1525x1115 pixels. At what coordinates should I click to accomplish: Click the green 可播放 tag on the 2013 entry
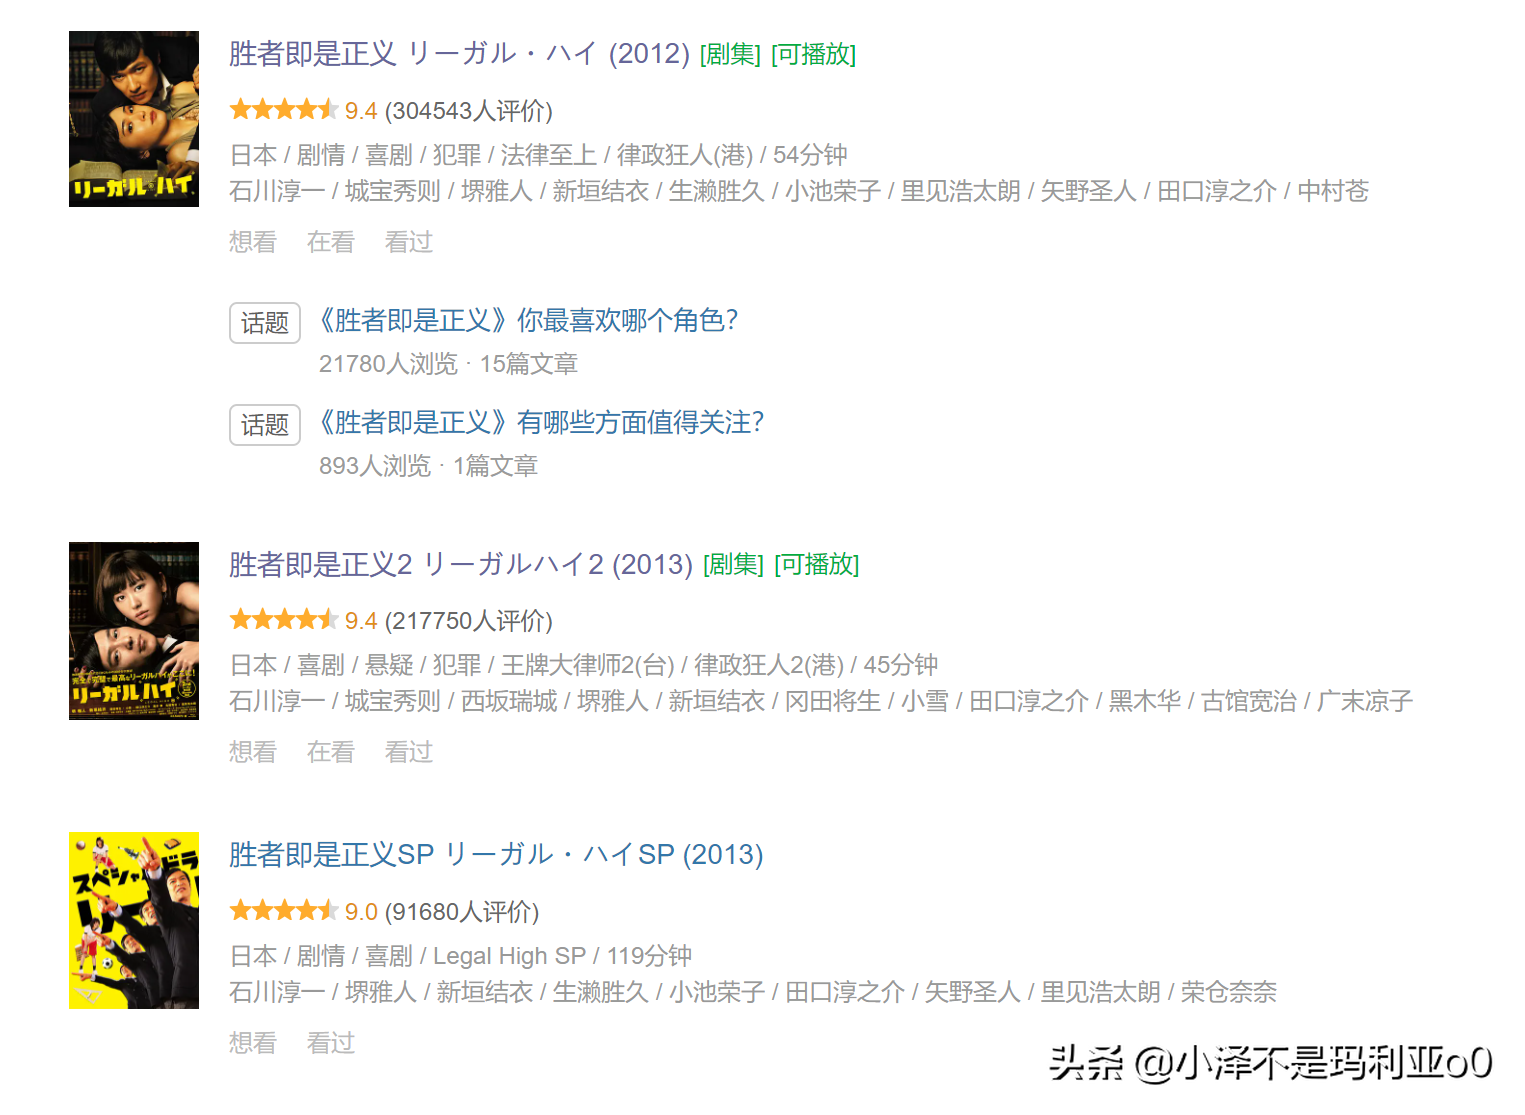817,565
